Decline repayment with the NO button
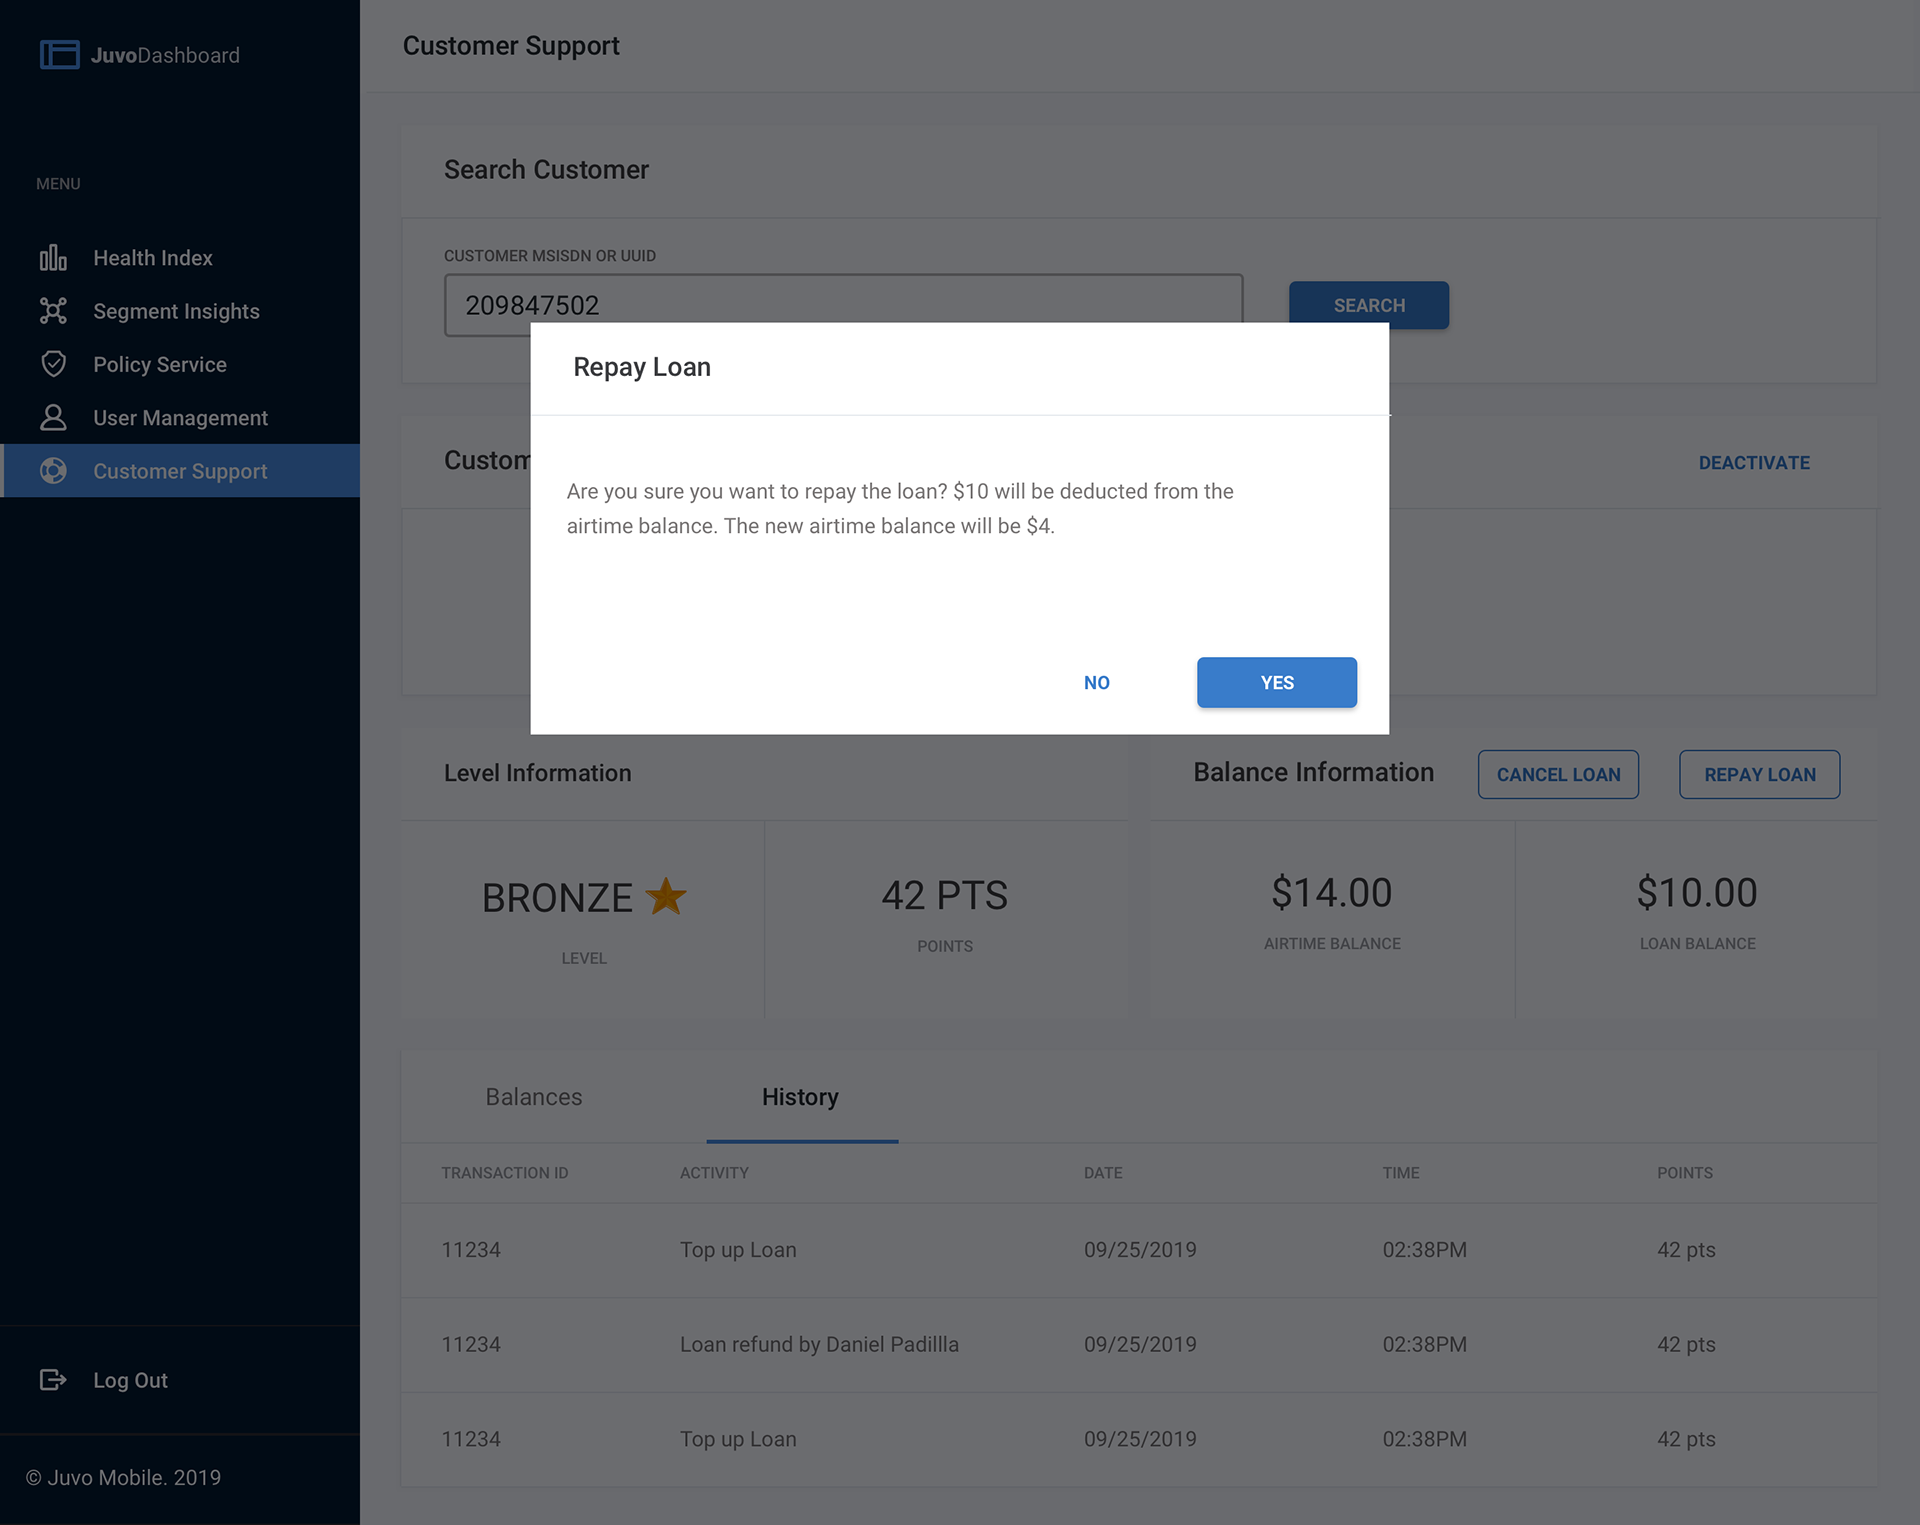 click(x=1097, y=682)
